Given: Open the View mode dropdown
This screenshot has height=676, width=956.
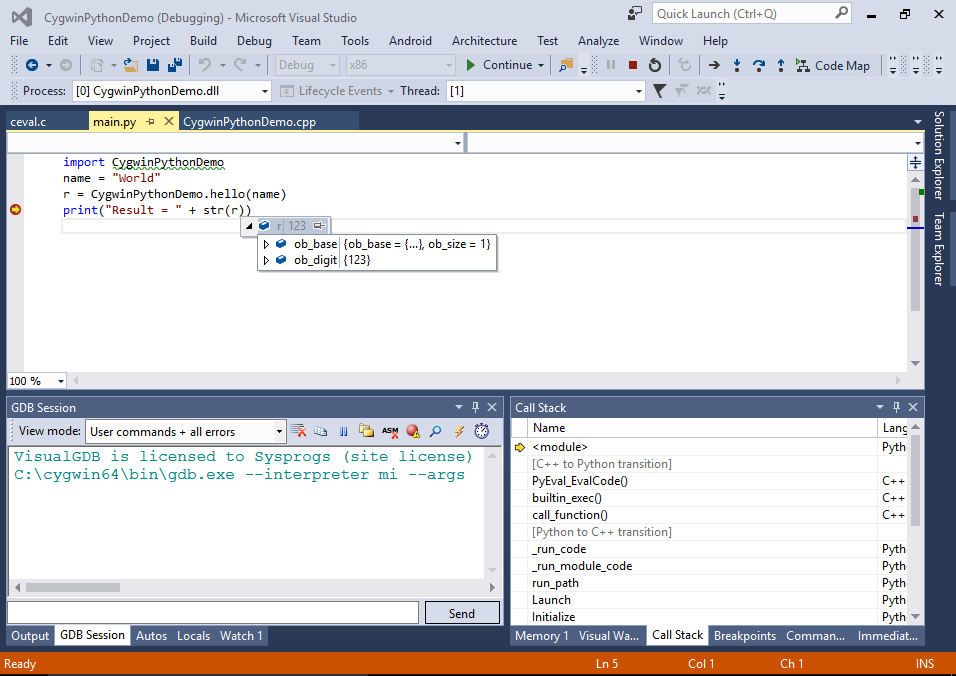Looking at the screenshot, I should tap(279, 432).
